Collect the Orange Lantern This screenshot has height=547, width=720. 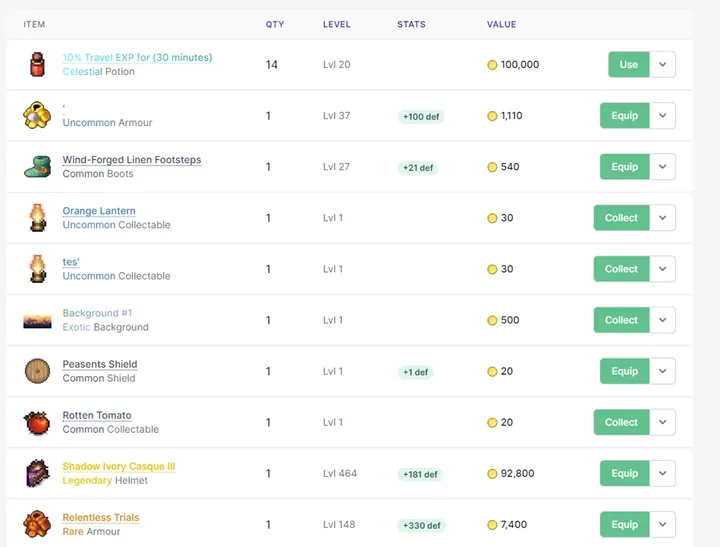coord(621,218)
